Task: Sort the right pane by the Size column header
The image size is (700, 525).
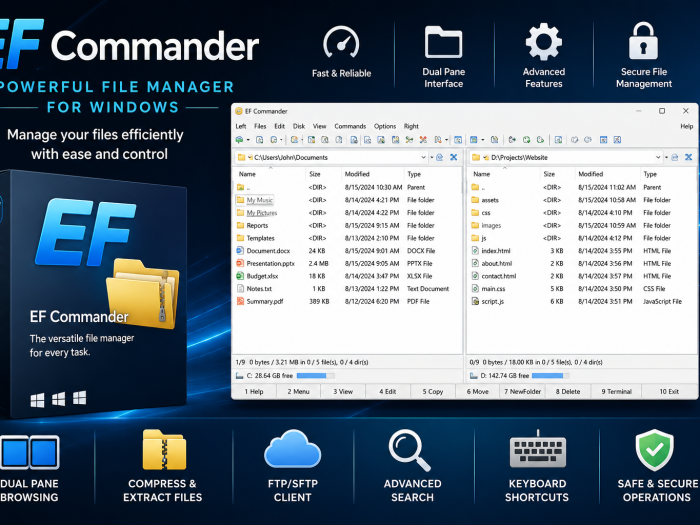Action: 556,174
